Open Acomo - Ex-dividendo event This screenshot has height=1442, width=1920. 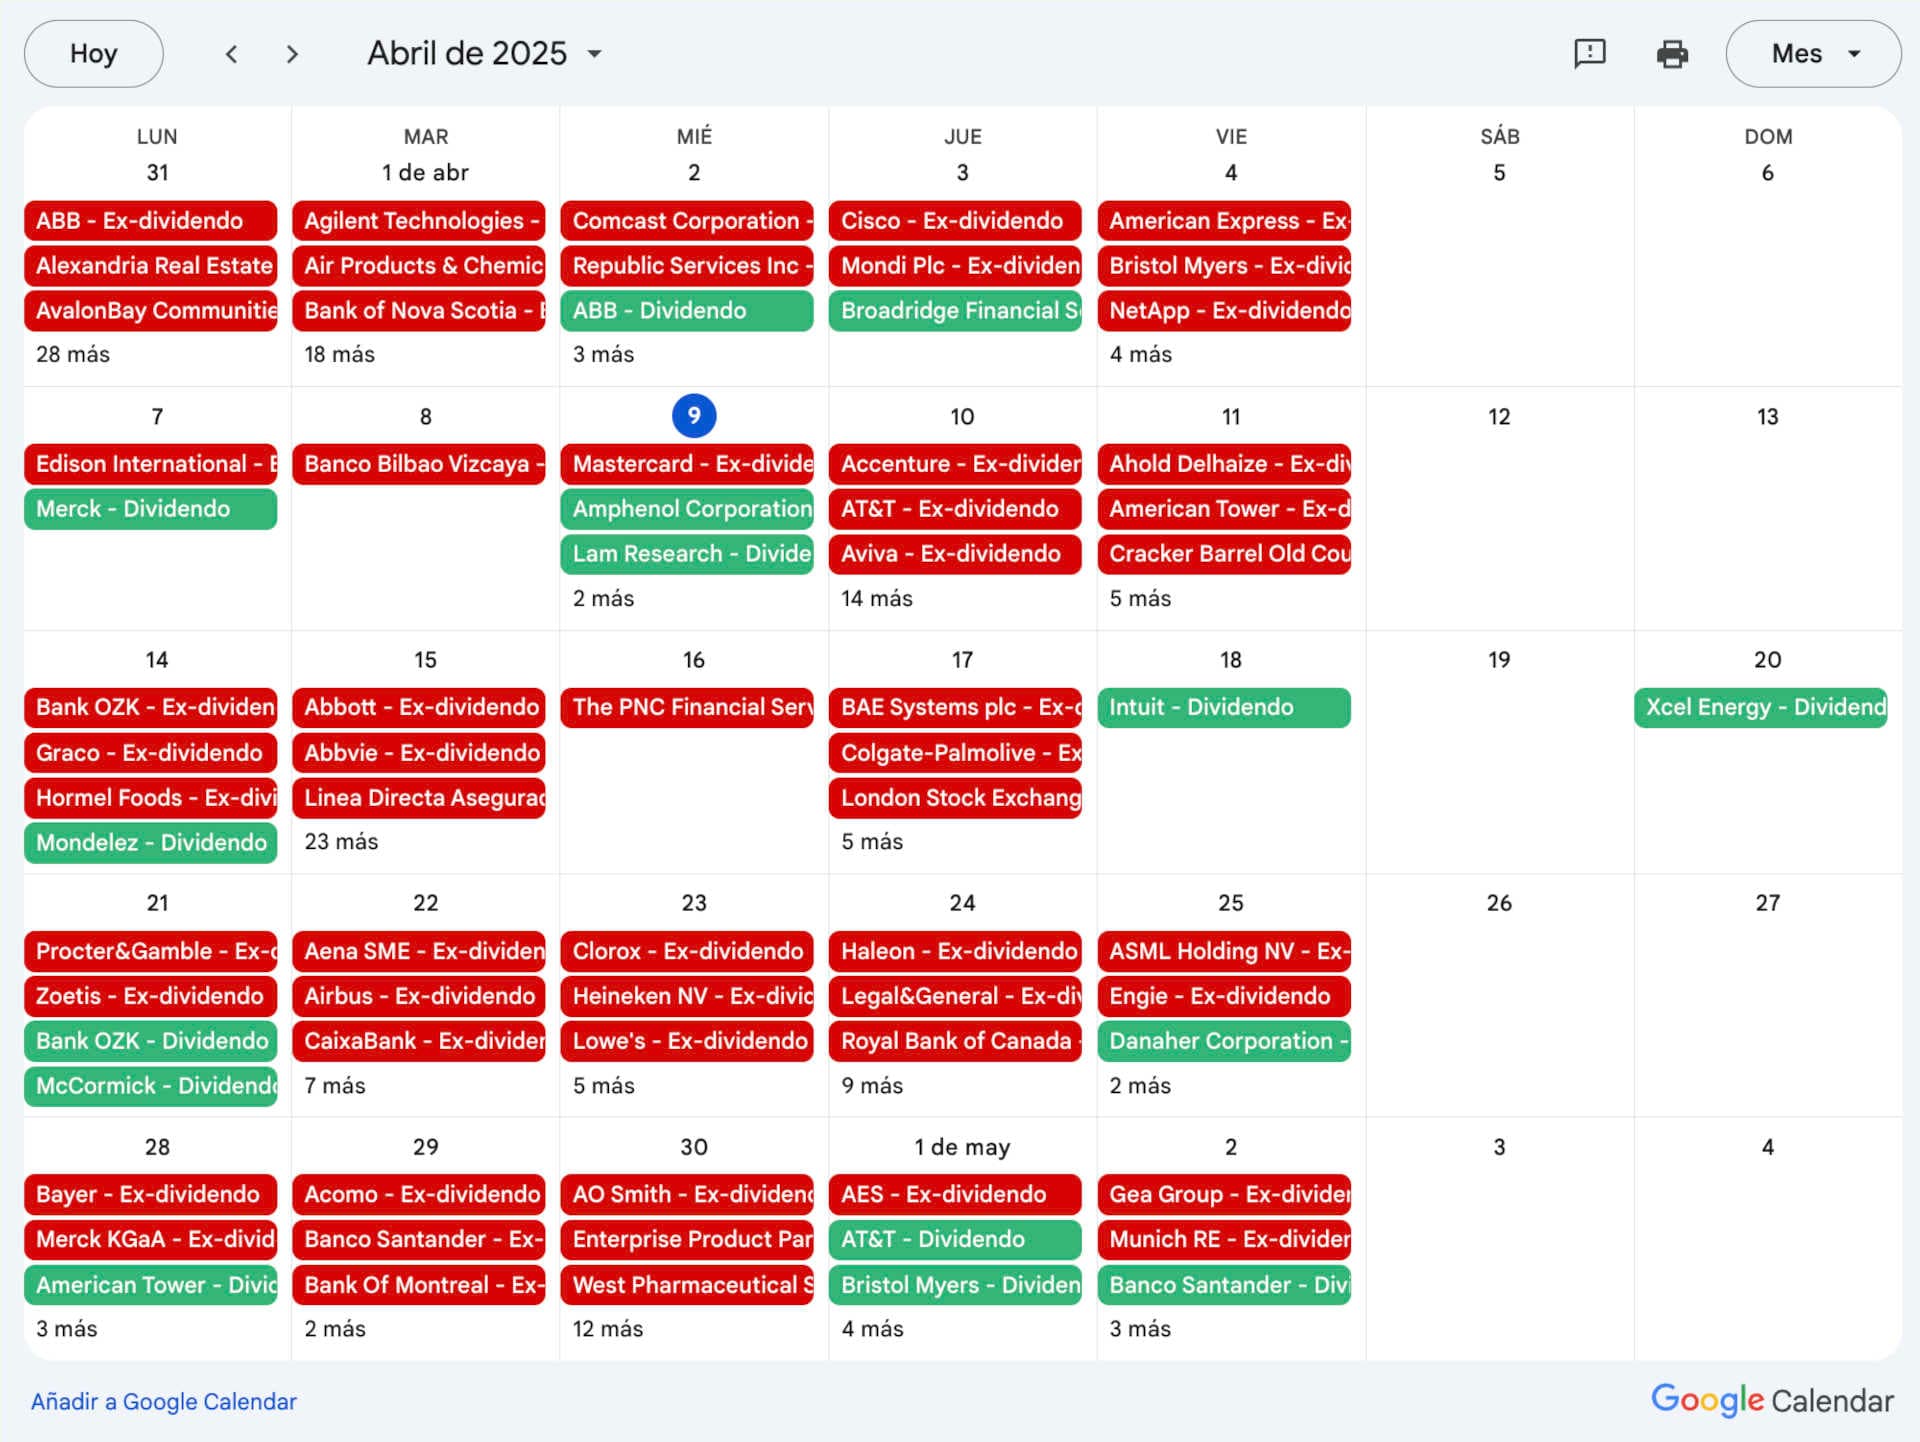[x=419, y=1194]
